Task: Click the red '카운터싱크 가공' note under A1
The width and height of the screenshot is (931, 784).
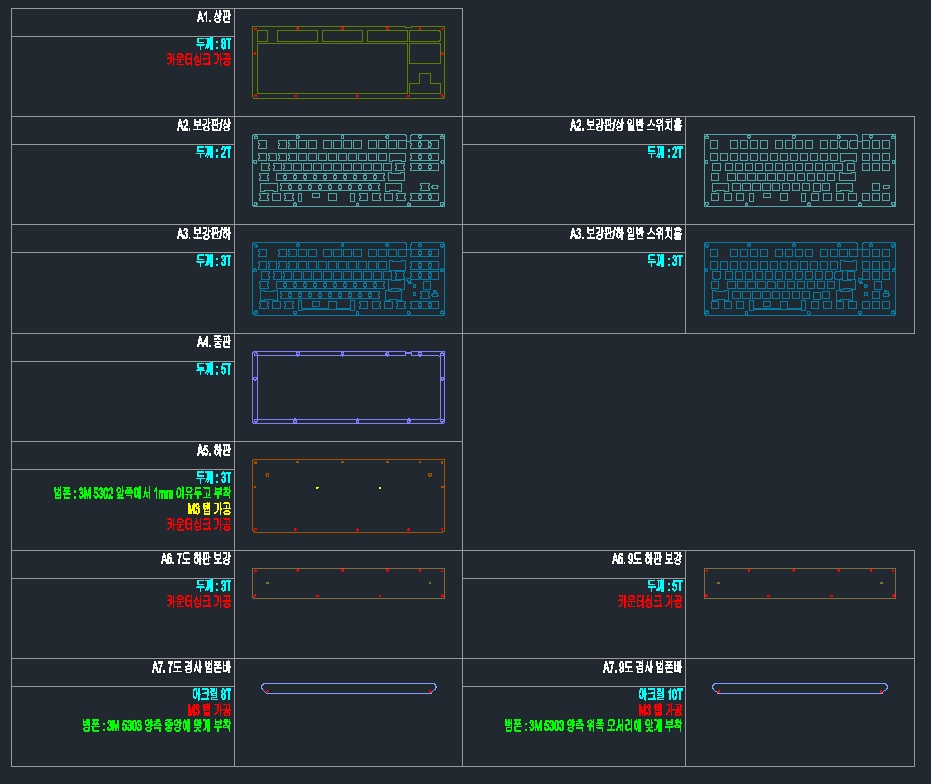Action: pos(199,60)
